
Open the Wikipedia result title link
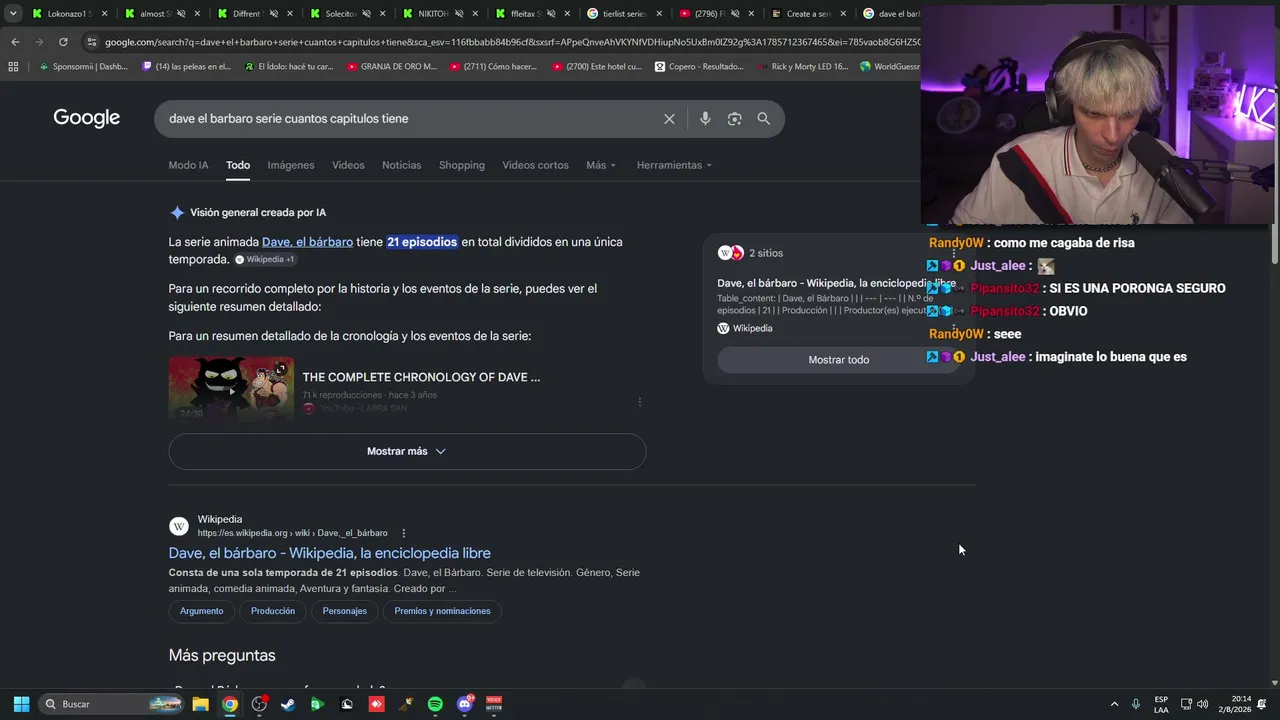(330, 553)
